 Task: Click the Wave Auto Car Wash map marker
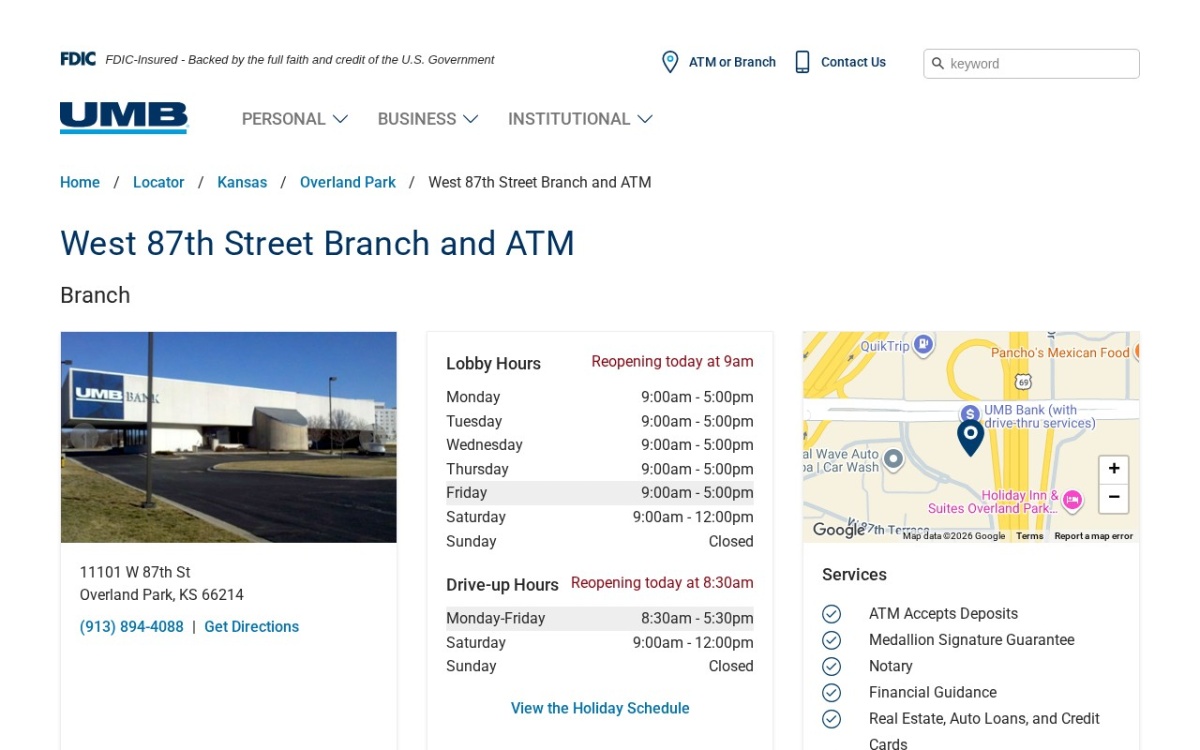(894, 459)
